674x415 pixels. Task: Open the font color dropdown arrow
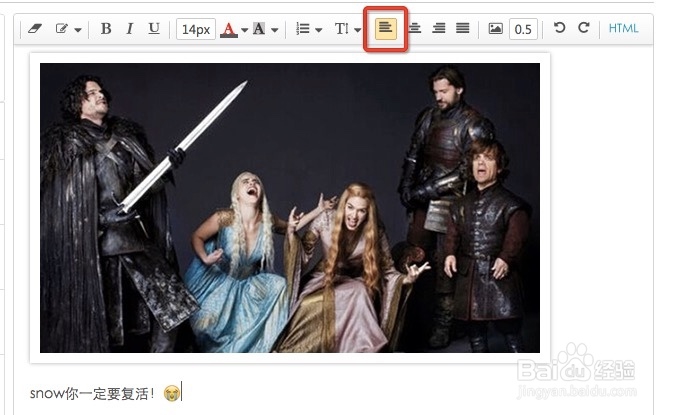244,30
